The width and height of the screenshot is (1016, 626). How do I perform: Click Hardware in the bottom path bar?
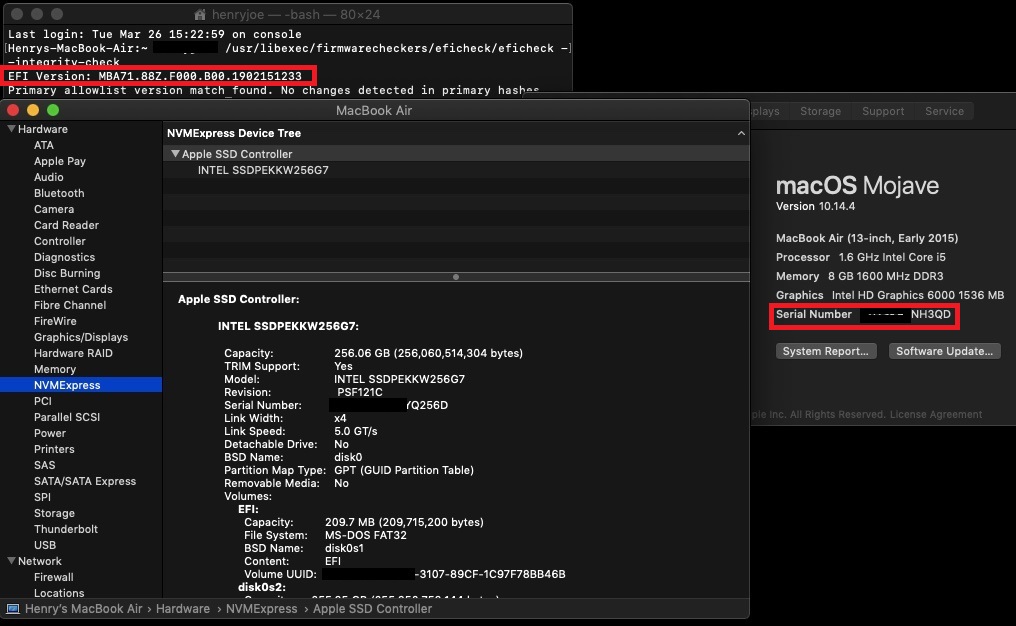pos(183,609)
